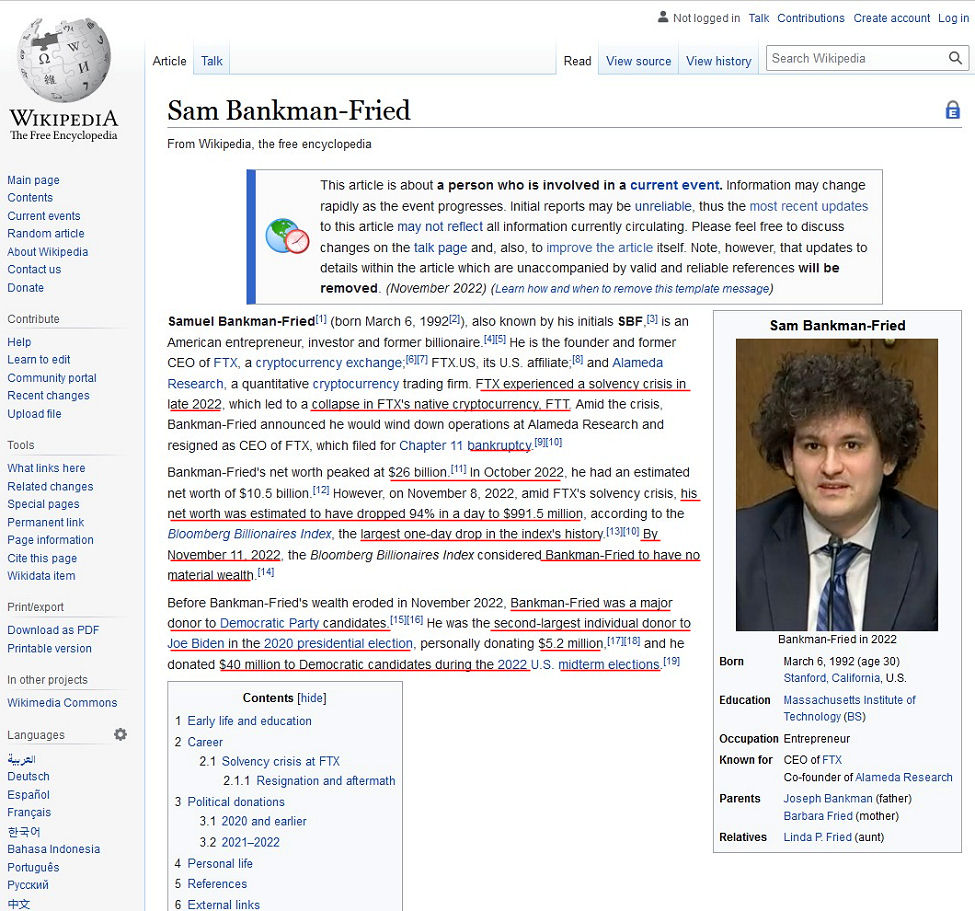Click talk page link in notice box
The image size is (975, 911).
click(440, 247)
